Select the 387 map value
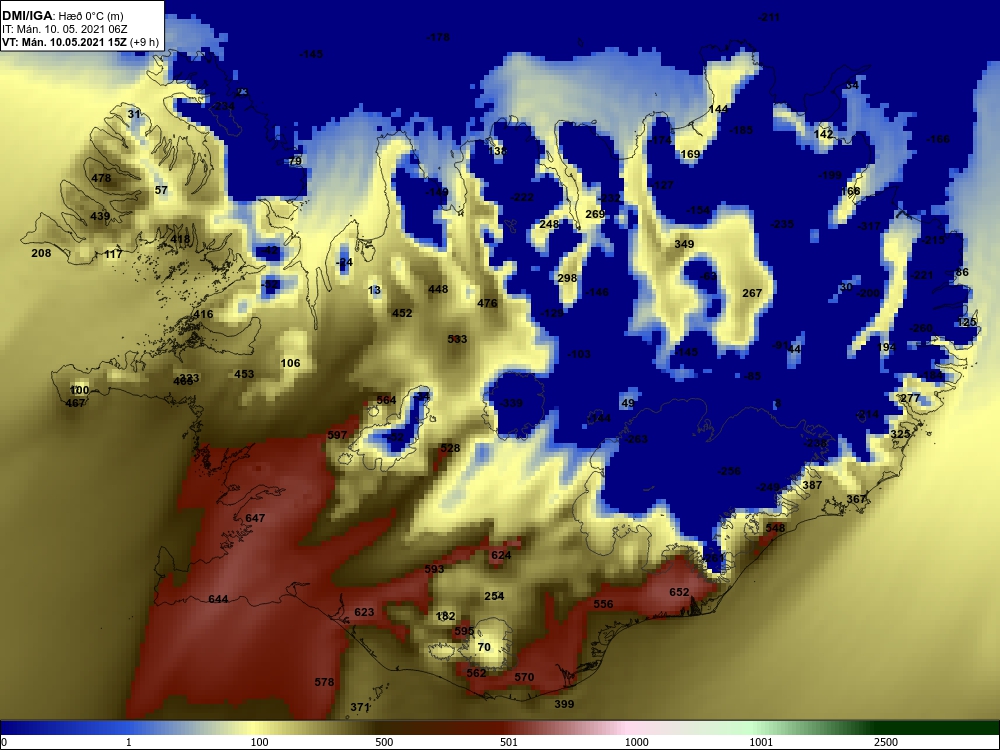Viewport: 1000px width, 750px height. pyautogui.click(x=812, y=485)
